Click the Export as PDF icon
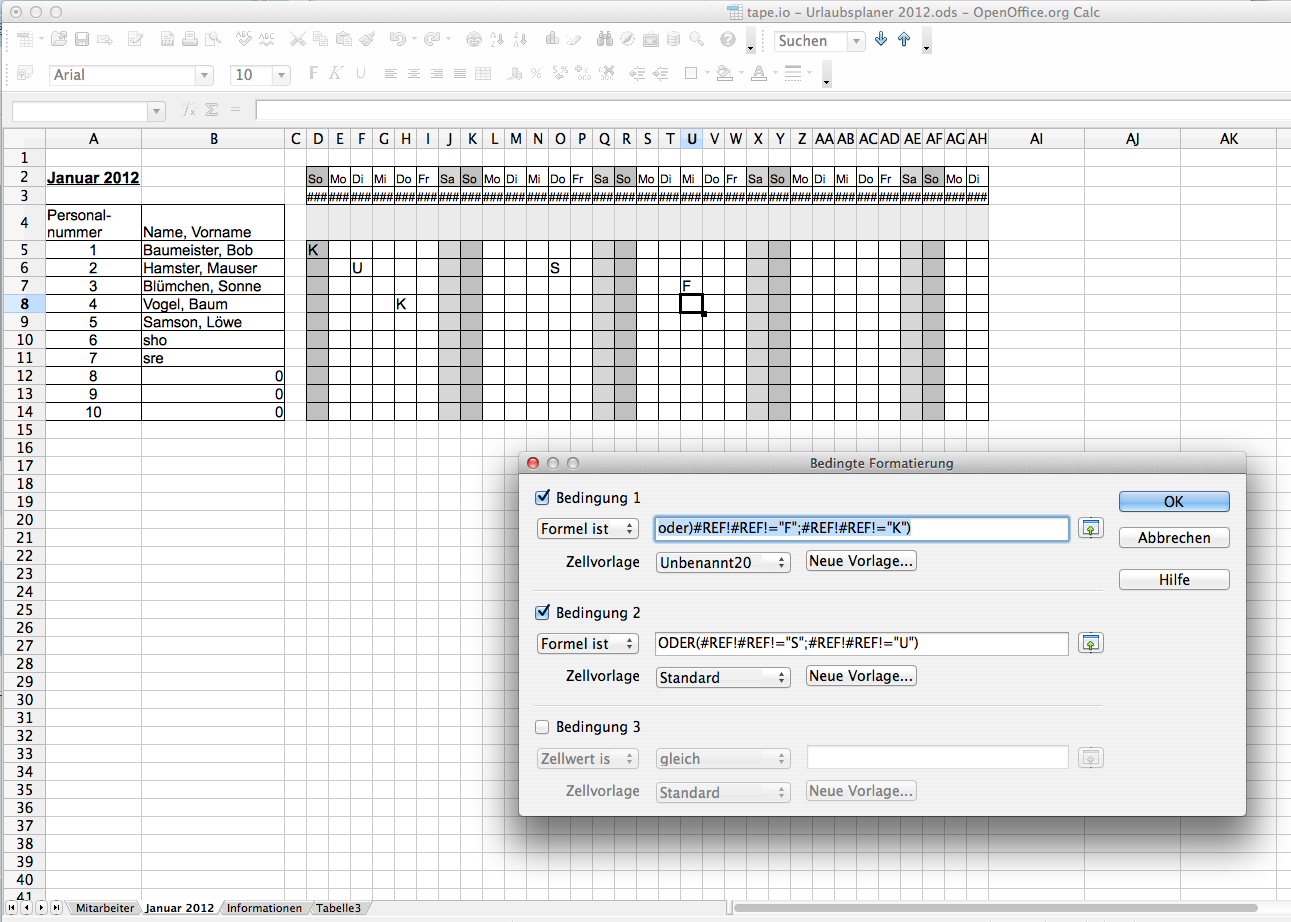1291x922 pixels. pos(166,40)
